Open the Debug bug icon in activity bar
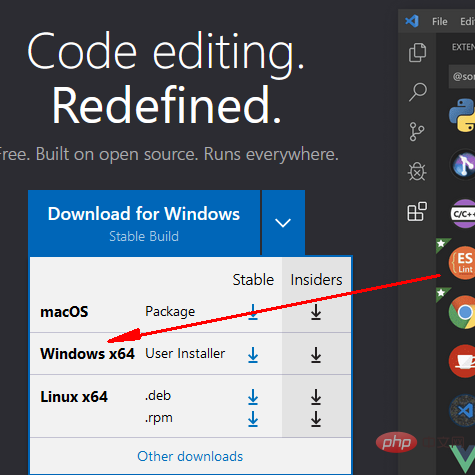The width and height of the screenshot is (475, 475). tap(417, 172)
